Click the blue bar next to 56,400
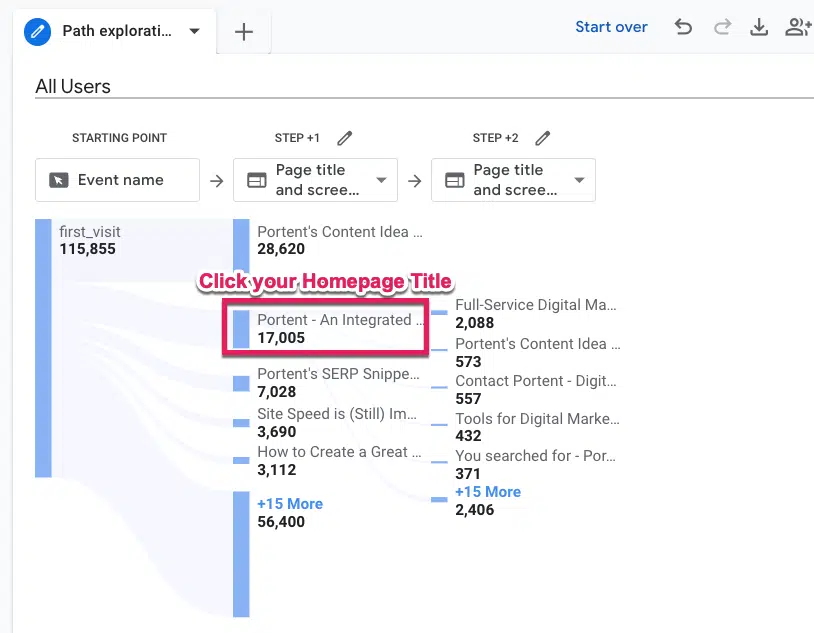Image resolution: width=814 pixels, height=633 pixels. tap(241, 555)
